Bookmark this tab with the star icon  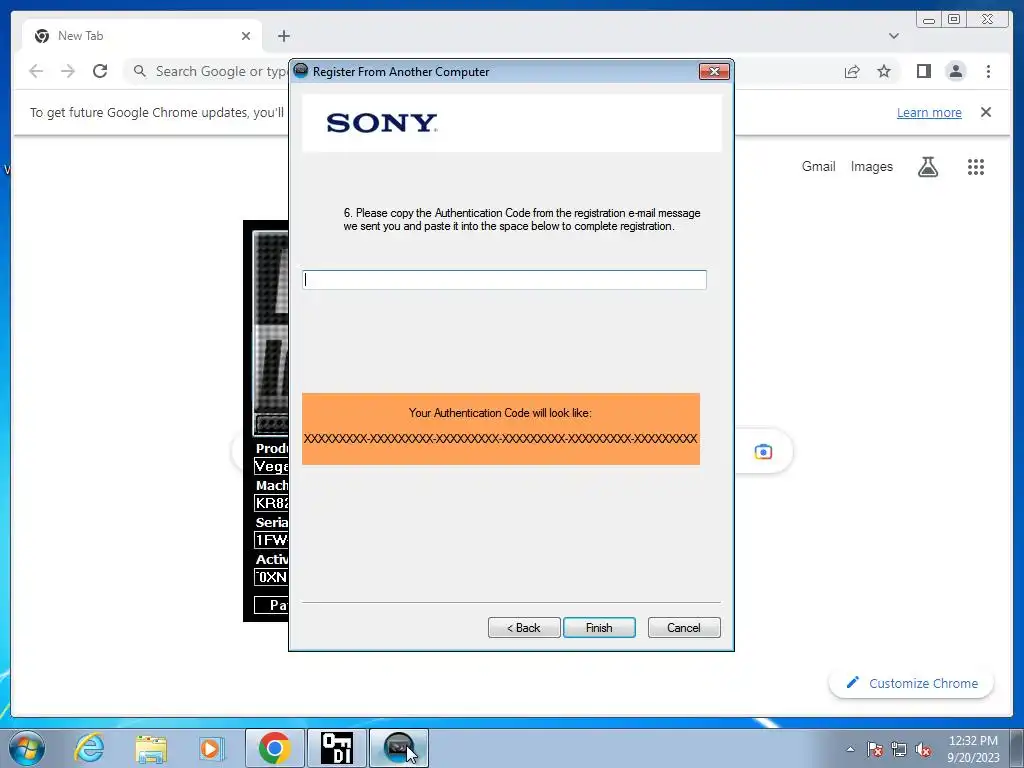coord(884,71)
